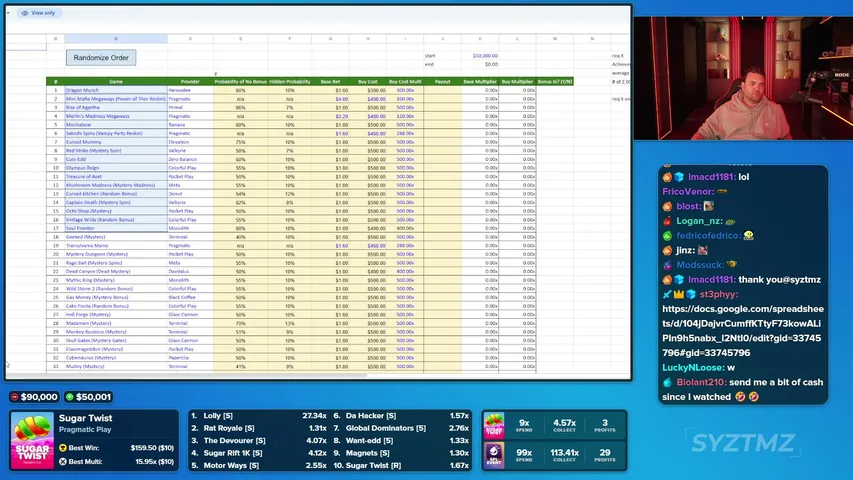Click the Best Multi X icon
Image resolution: width=853 pixels, height=480 pixels.
pyautogui.click(x=63, y=461)
